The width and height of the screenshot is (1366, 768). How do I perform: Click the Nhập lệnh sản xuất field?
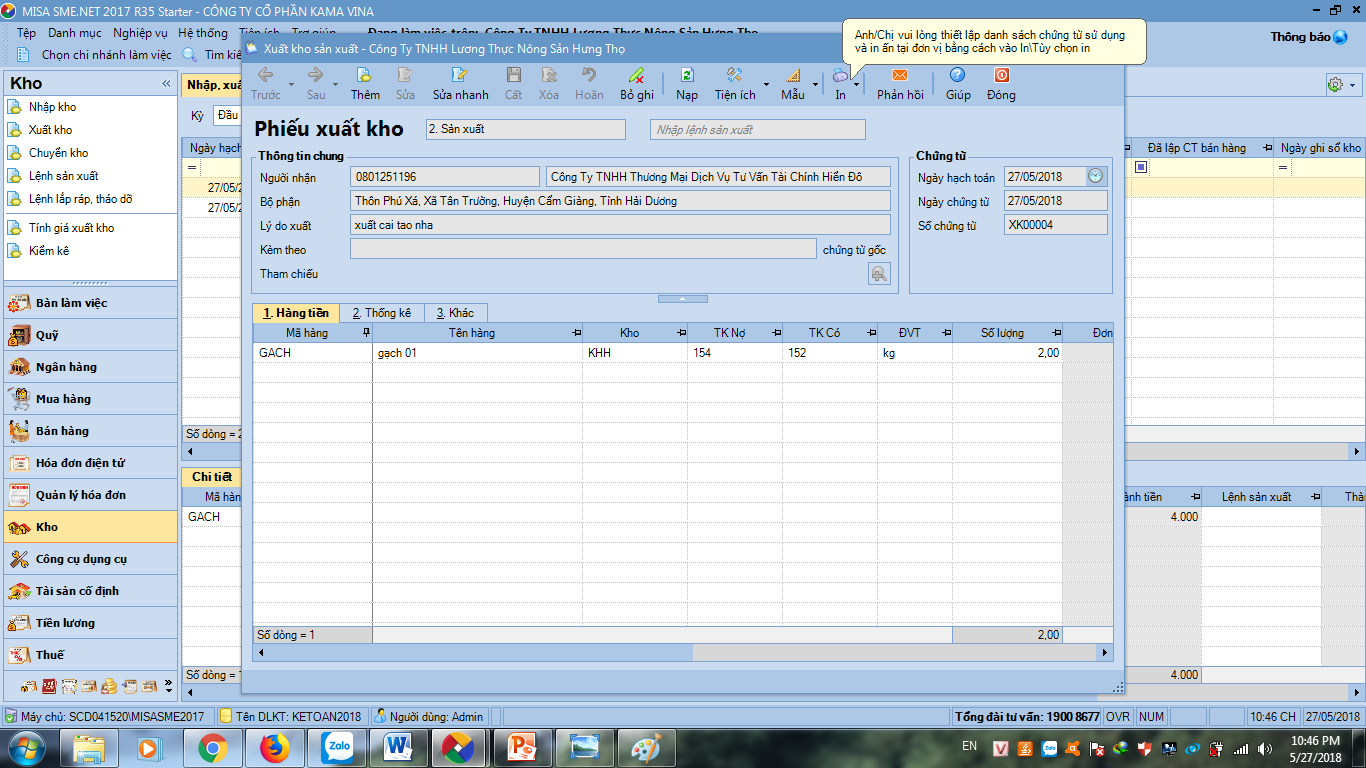[x=758, y=130]
